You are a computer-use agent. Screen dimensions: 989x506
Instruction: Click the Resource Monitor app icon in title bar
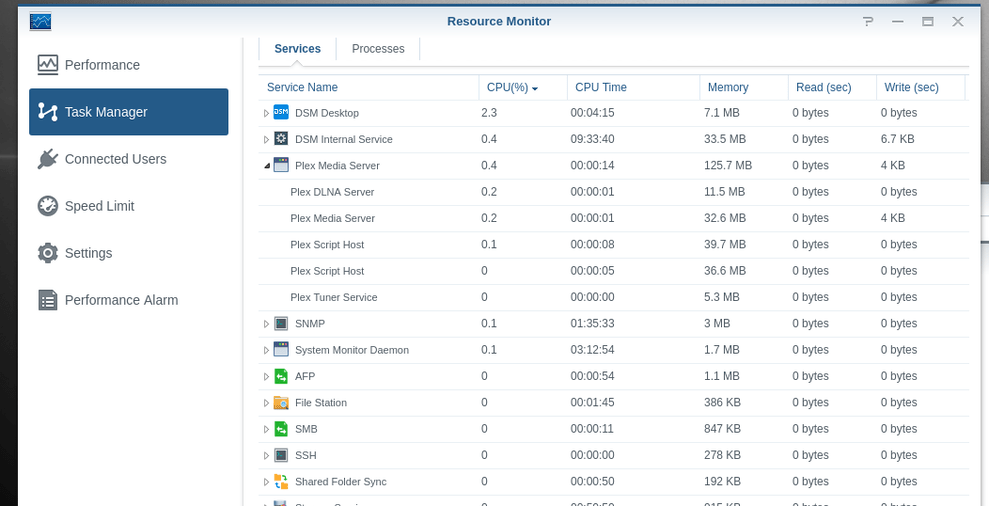(40, 21)
